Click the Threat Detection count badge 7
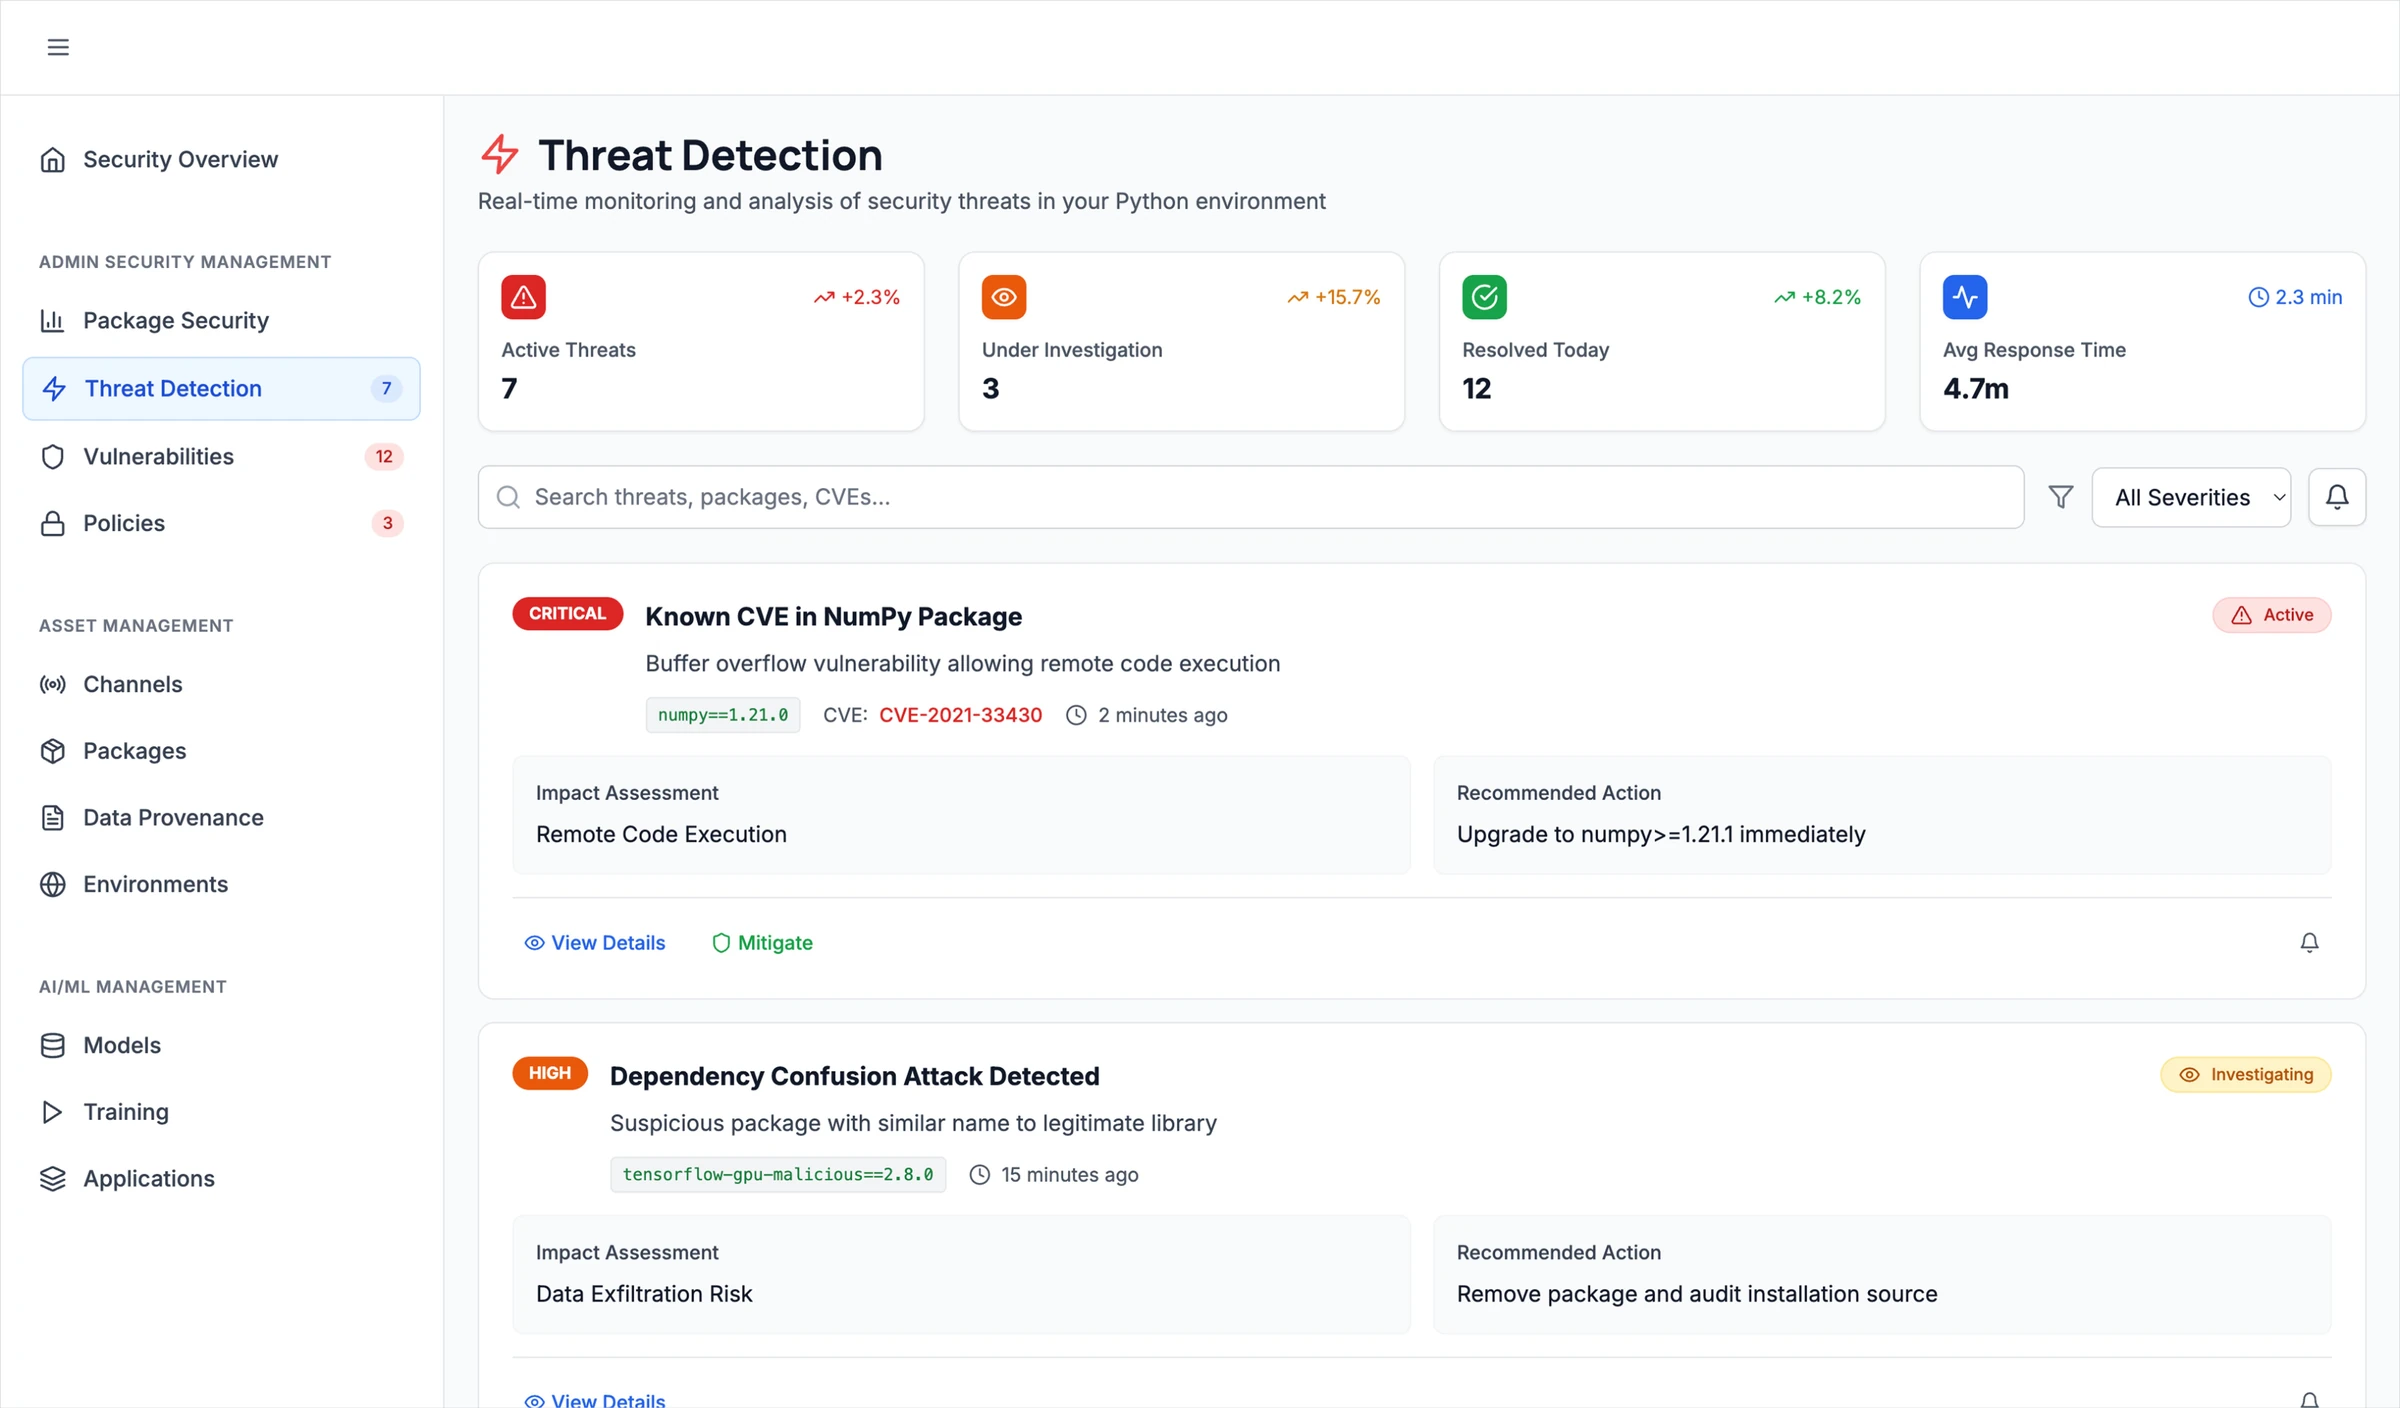 click(x=386, y=389)
